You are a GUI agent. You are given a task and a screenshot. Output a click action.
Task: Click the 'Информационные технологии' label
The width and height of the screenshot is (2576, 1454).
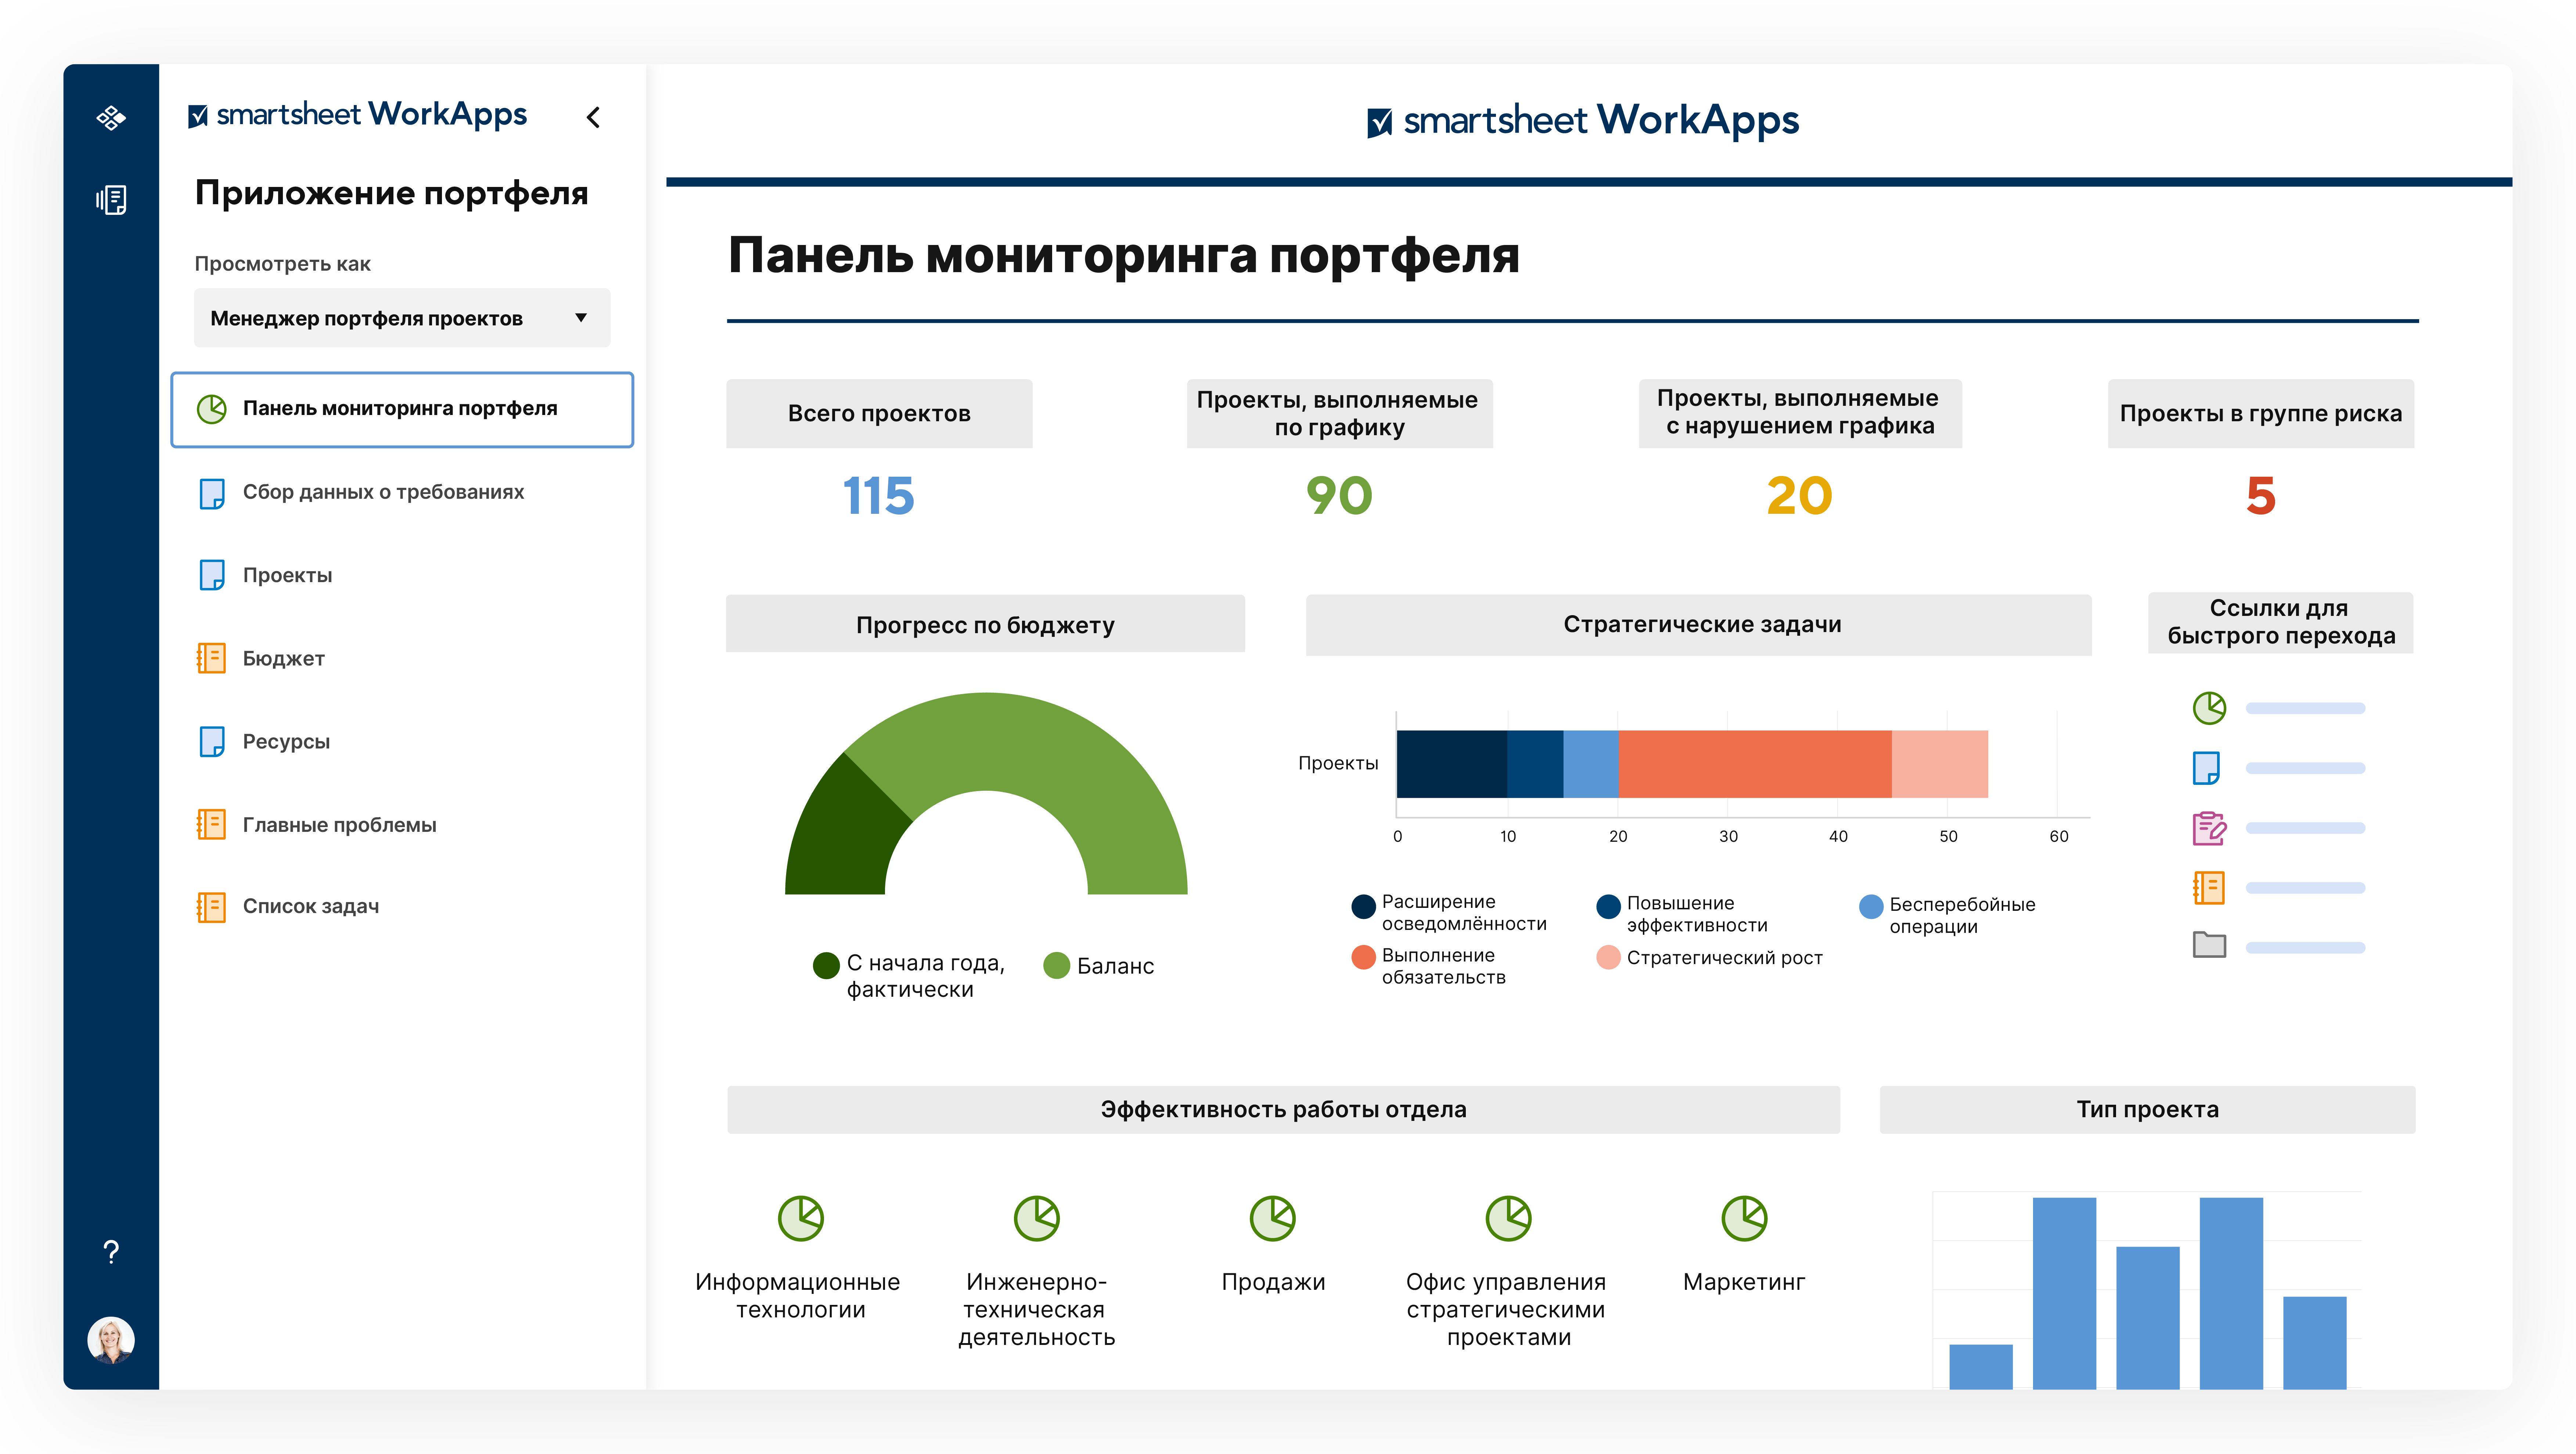798,1296
